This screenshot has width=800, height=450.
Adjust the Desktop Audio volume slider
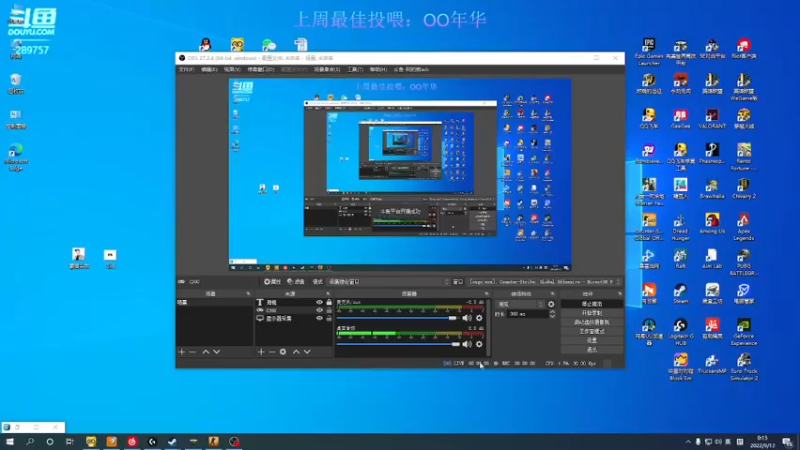(x=397, y=344)
